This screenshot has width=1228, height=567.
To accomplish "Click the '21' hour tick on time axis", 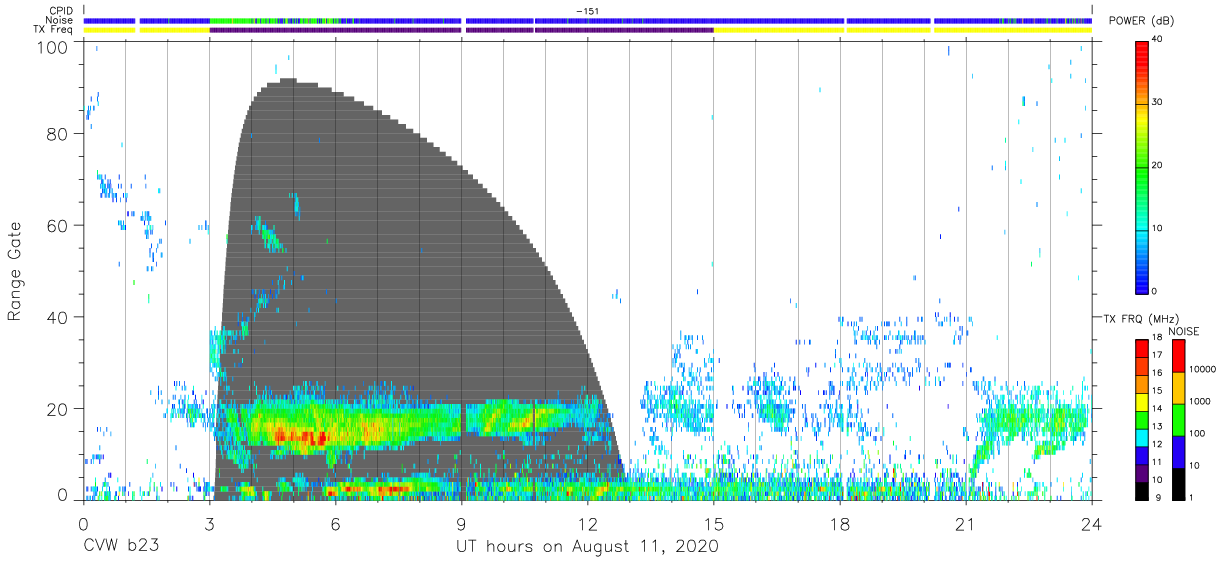I will click(965, 524).
